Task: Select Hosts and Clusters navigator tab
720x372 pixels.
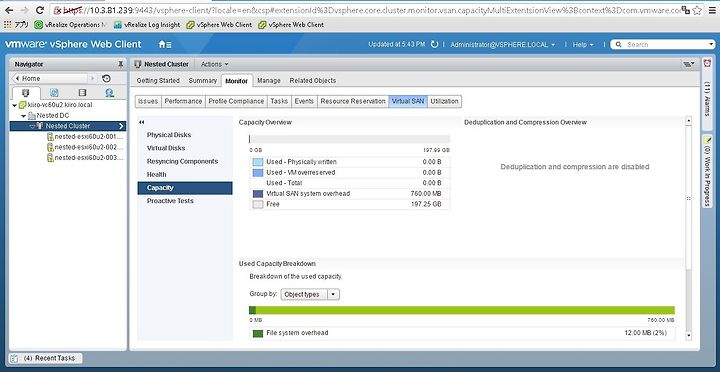Action: [25, 93]
